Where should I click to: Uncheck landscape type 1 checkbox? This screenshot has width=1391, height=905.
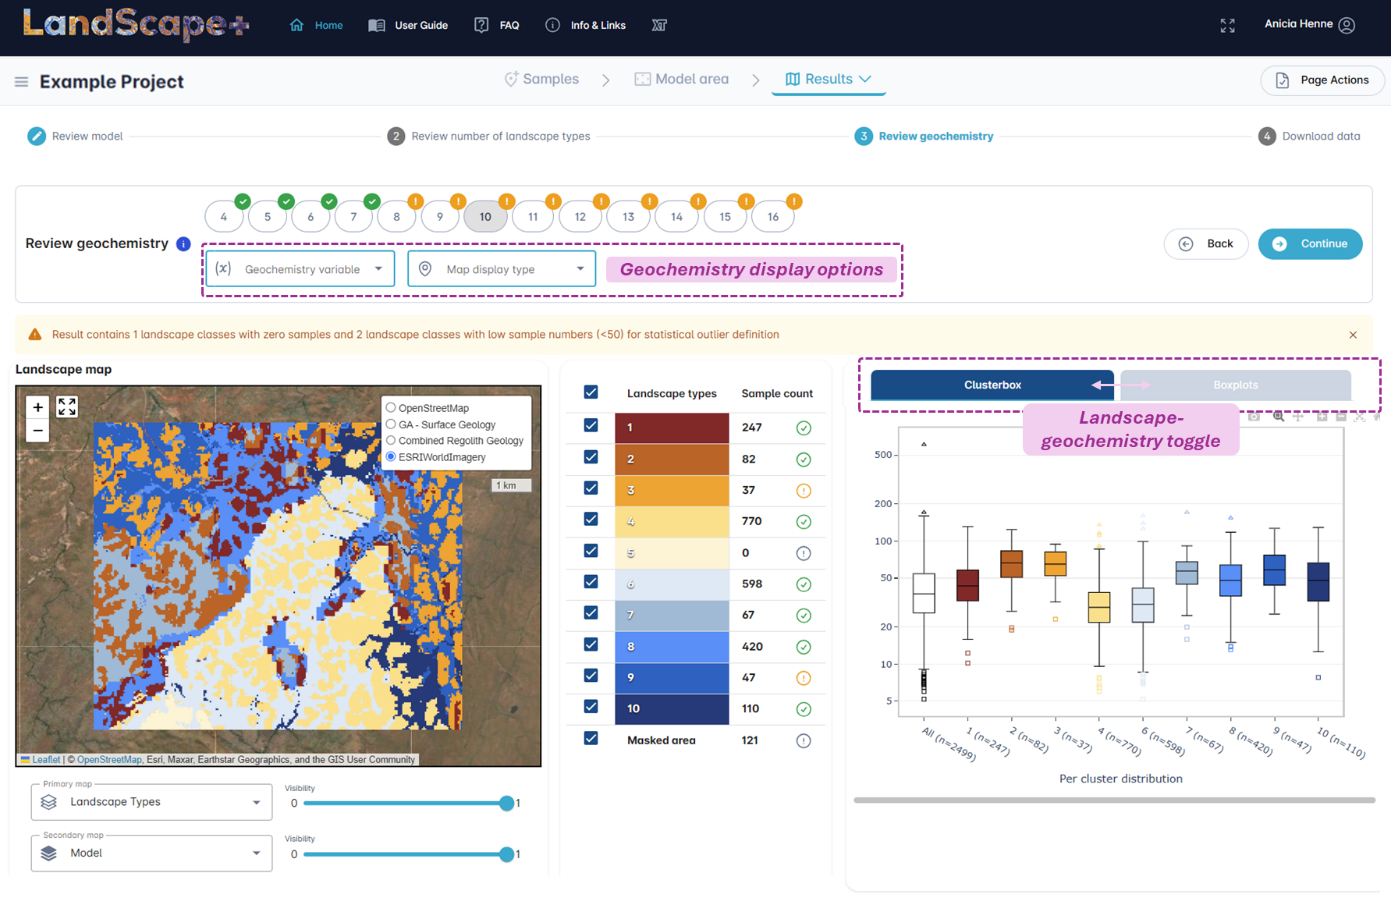click(x=591, y=425)
